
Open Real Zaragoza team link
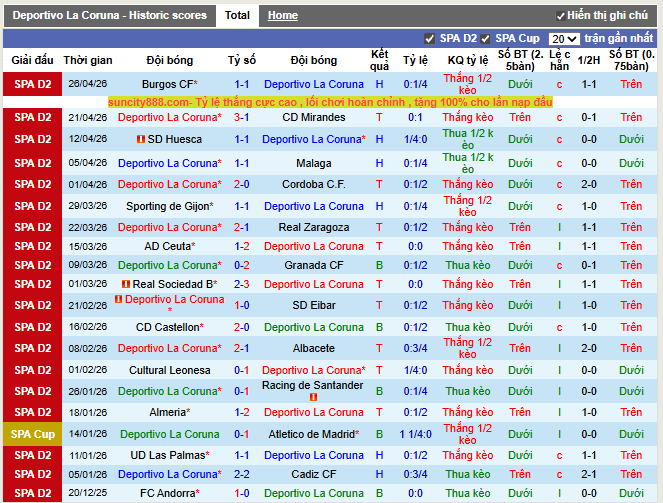(x=314, y=227)
